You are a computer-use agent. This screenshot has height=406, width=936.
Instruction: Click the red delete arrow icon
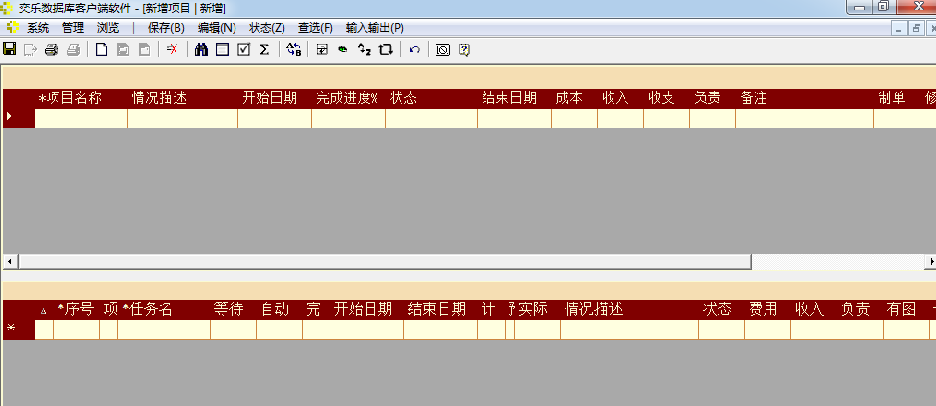point(172,49)
